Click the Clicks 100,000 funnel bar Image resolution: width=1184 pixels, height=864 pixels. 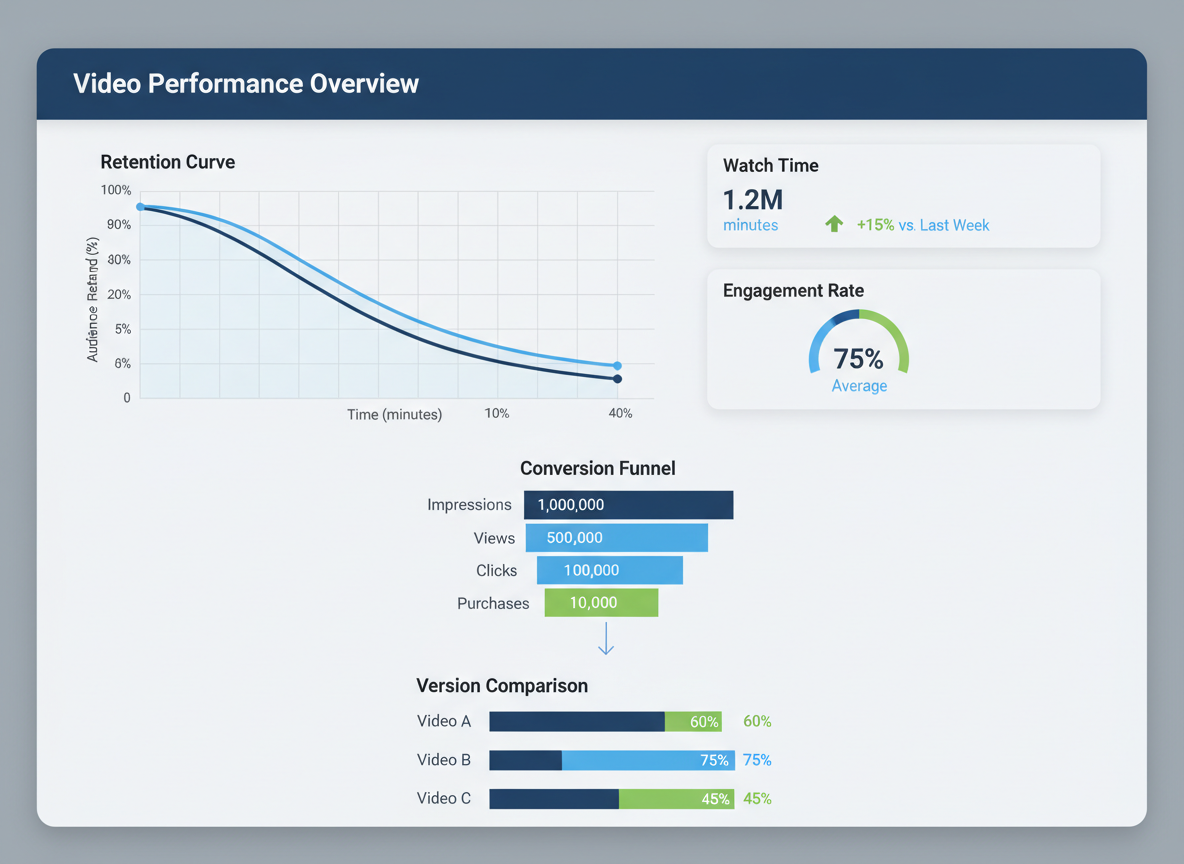(610, 570)
